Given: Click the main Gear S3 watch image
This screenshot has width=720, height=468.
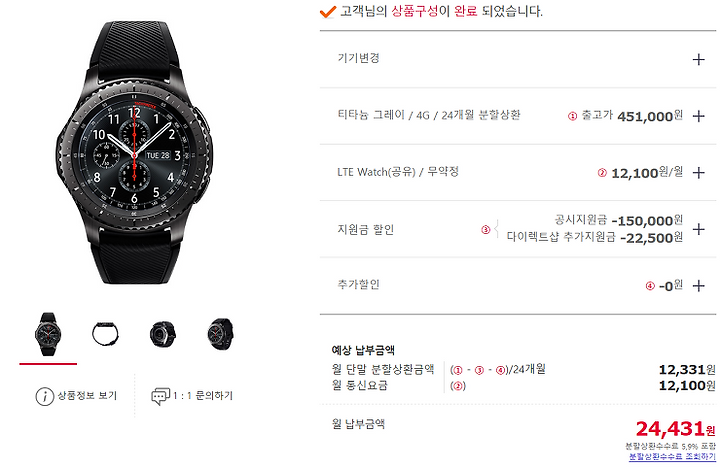Looking at the screenshot, I should pos(134,152).
